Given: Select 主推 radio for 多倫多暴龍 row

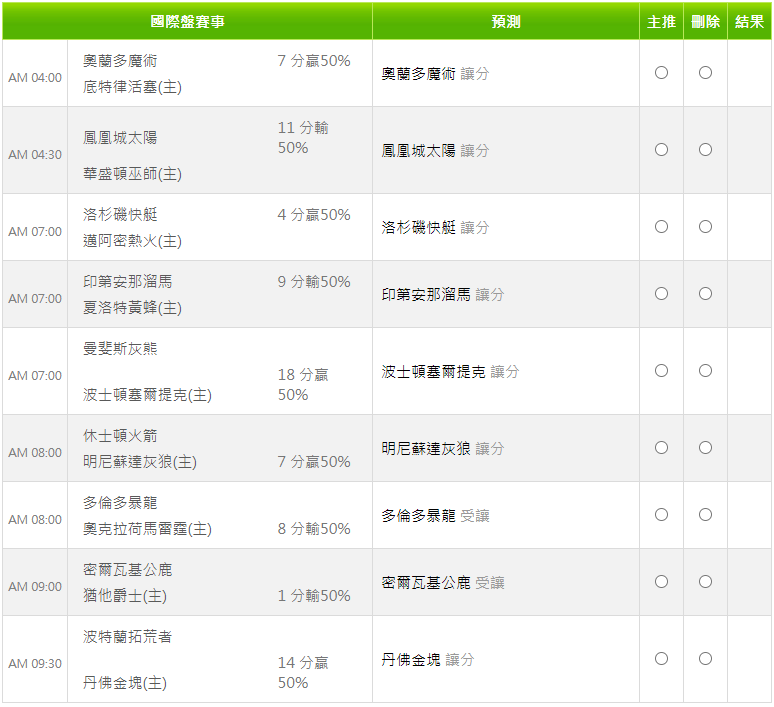Looking at the screenshot, I should tap(661, 515).
